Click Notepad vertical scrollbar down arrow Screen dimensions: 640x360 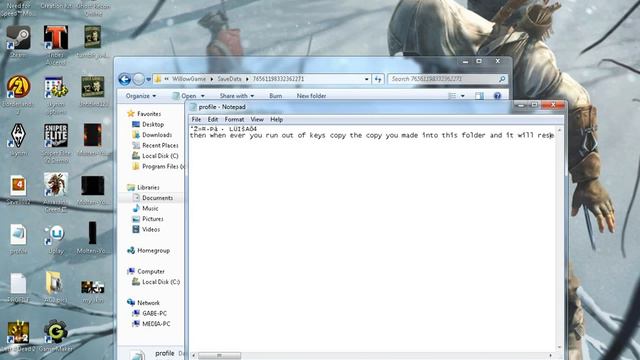click(x=560, y=348)
